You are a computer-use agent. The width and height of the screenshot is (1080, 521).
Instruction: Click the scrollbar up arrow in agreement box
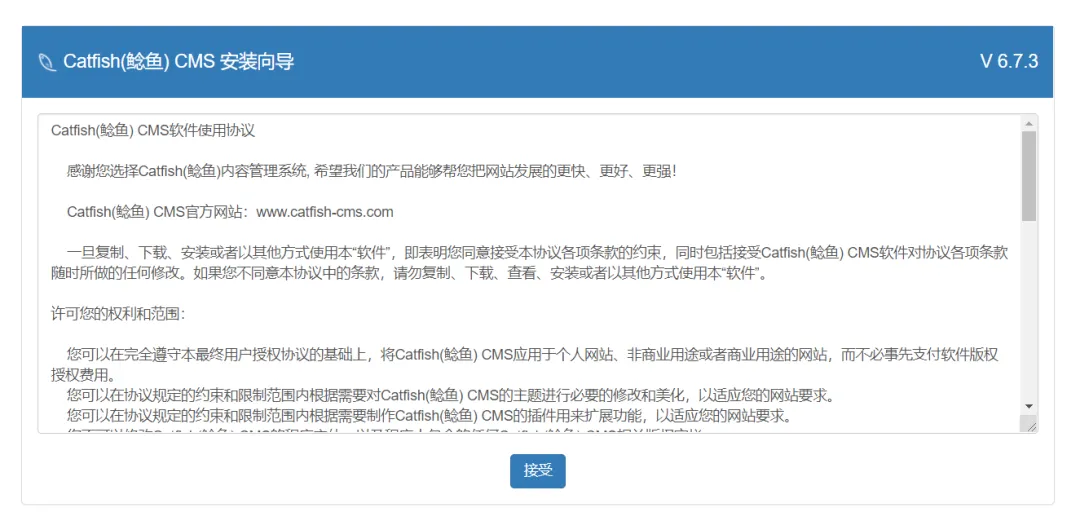1029,124
